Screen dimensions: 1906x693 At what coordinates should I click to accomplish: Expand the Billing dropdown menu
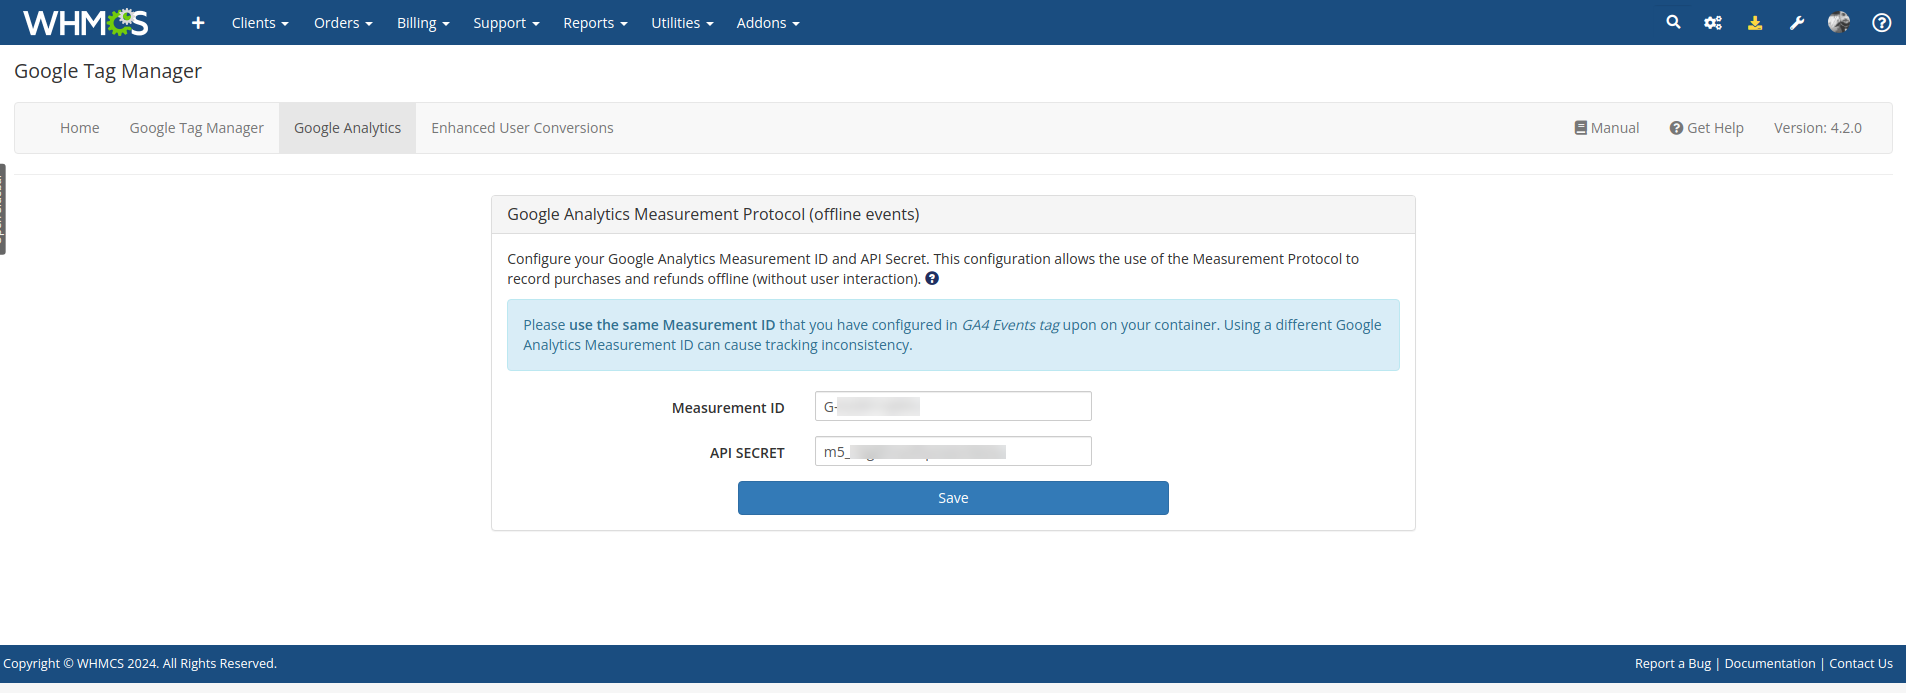423,23
